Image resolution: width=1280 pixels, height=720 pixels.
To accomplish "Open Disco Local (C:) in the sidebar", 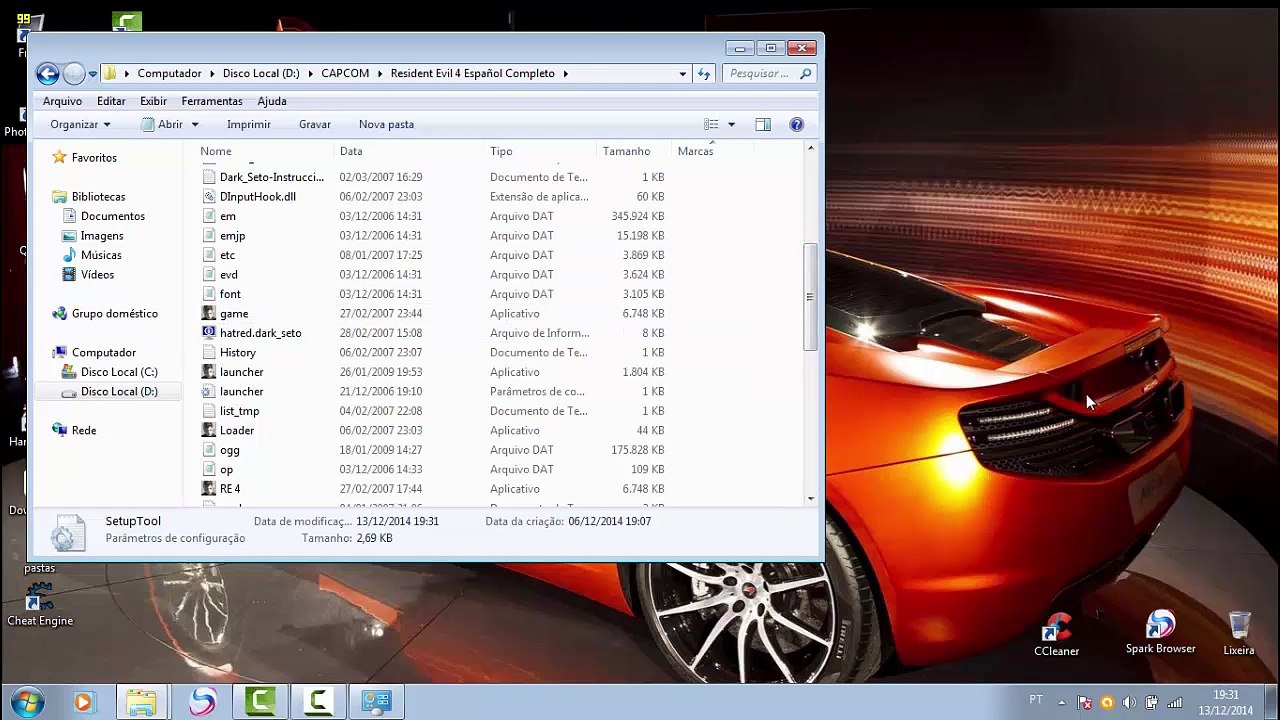I will click(x=119, y=372).
